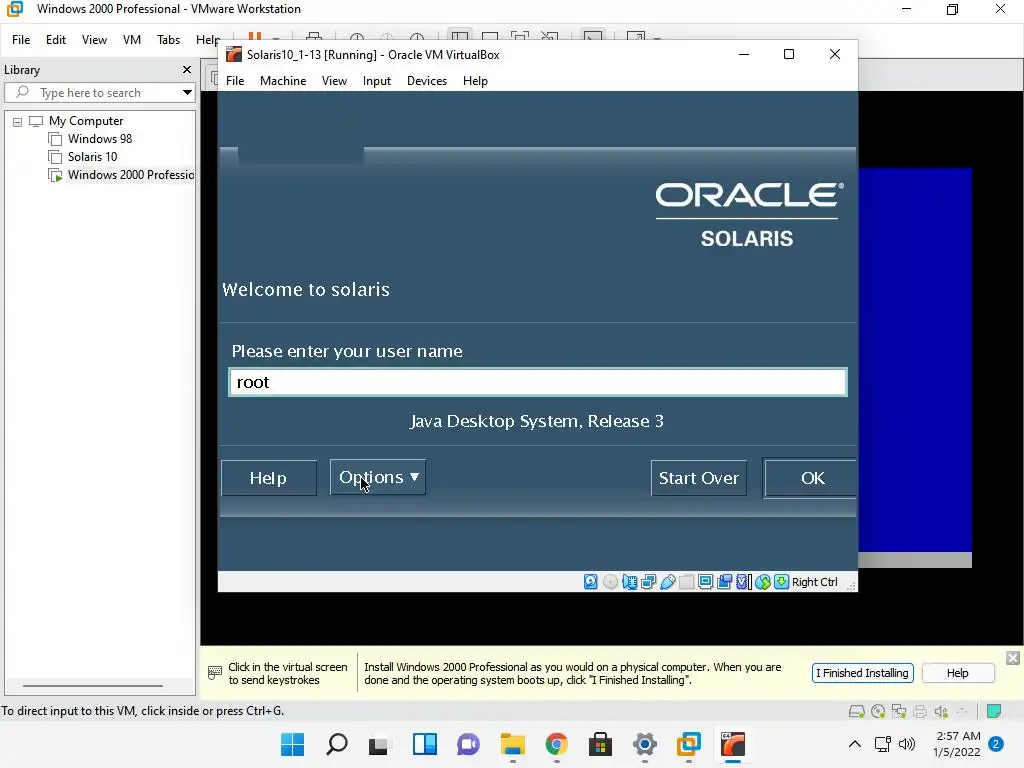Screen dimensions: 1024x768
Task: Click user name field containing root
Action: click(538, 382)
